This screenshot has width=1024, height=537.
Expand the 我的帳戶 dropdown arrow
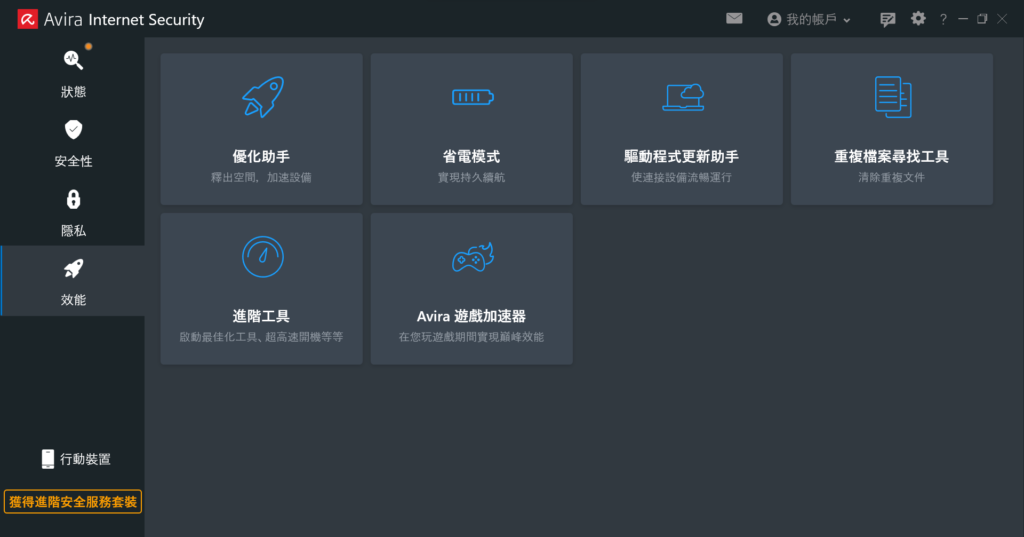pos(847,20)
